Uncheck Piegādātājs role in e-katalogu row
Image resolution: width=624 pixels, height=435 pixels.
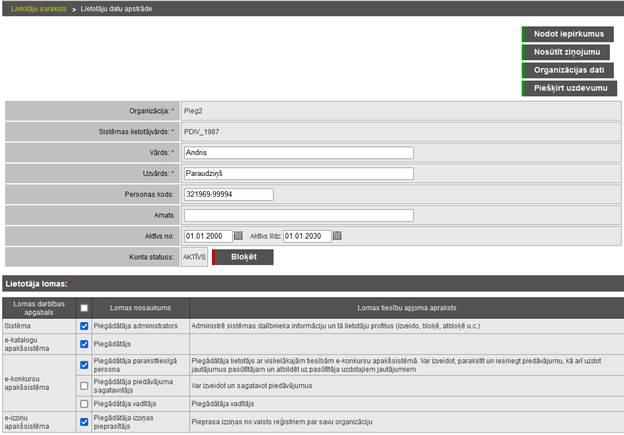click(84, 344)
